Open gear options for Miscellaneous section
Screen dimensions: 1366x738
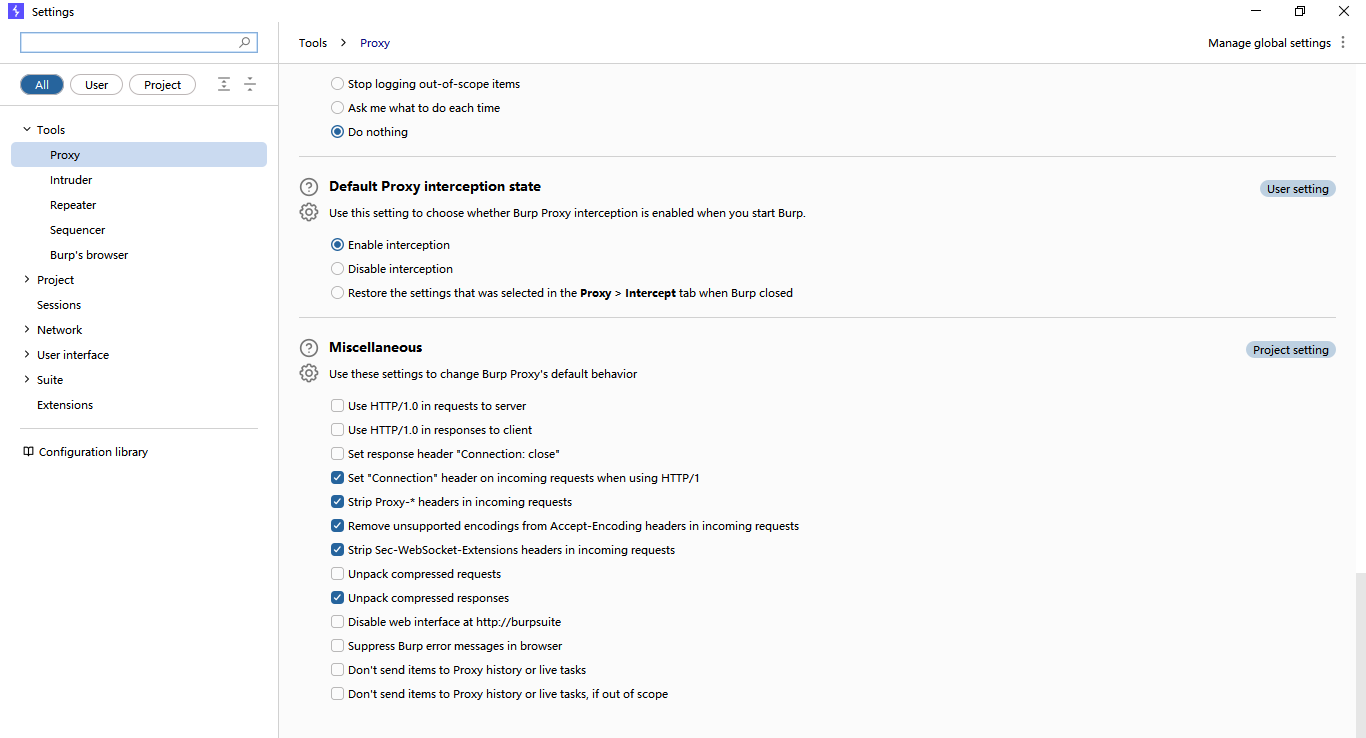click(309, 374)
